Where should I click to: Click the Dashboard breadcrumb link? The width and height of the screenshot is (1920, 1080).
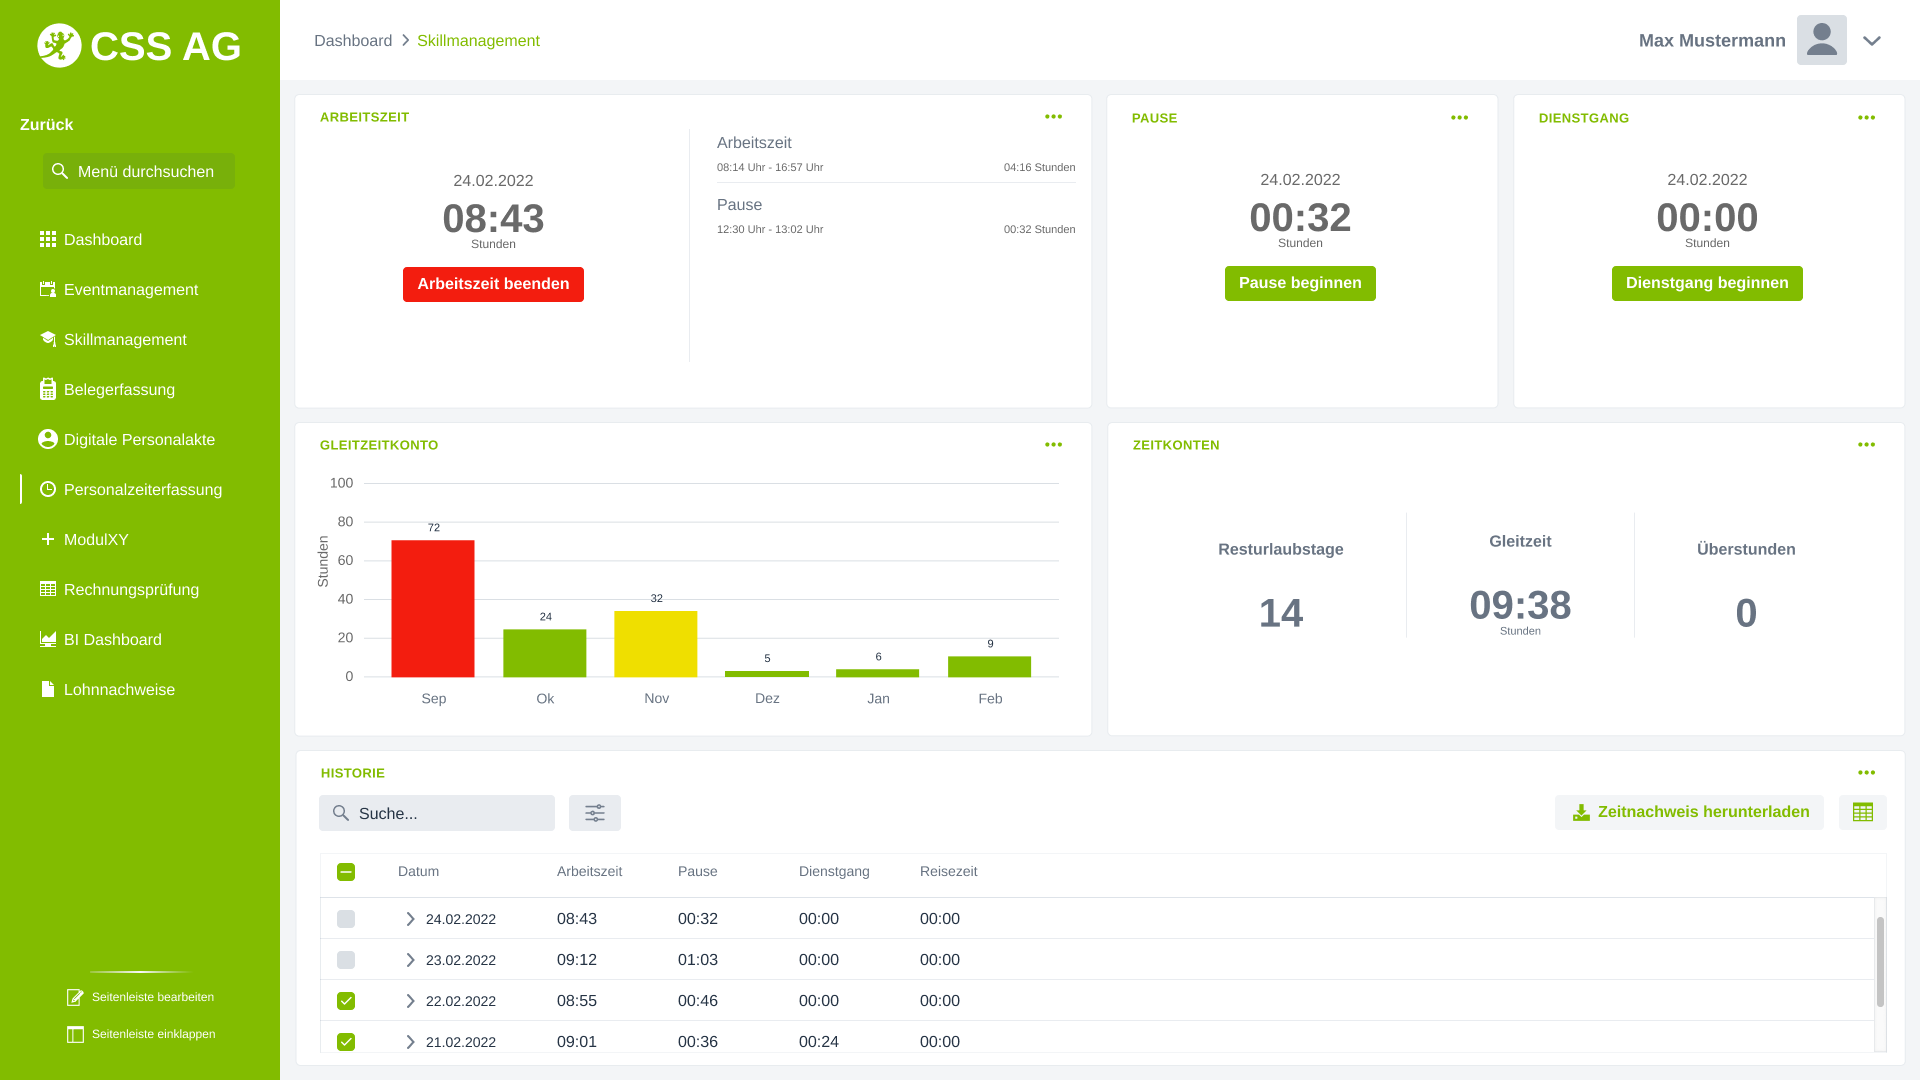[353, 41]
